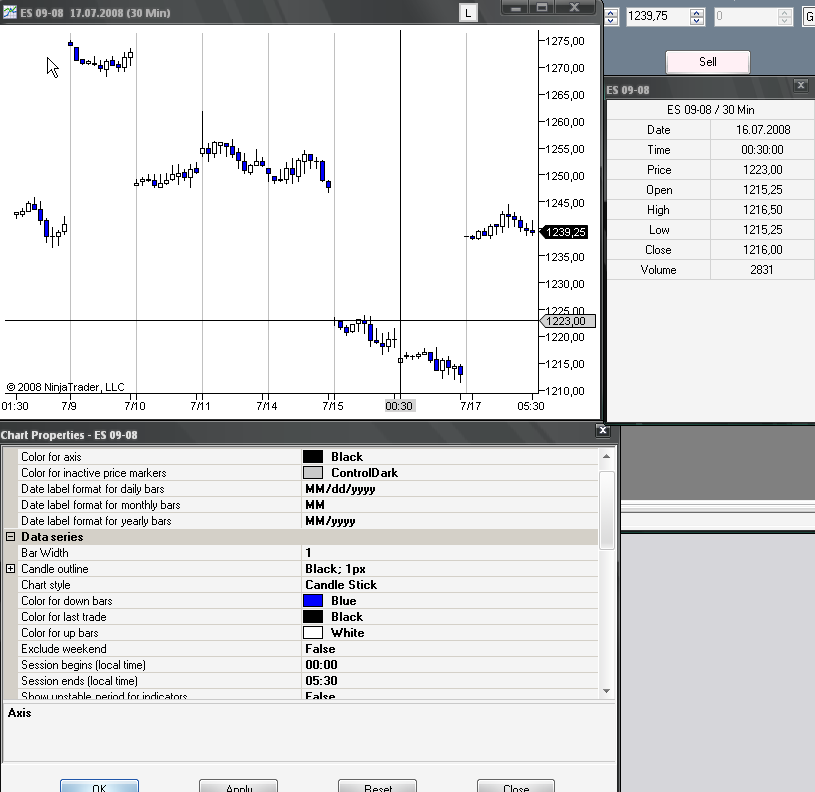Click the Date 16.07.2008 value cell

coord(761,130)
